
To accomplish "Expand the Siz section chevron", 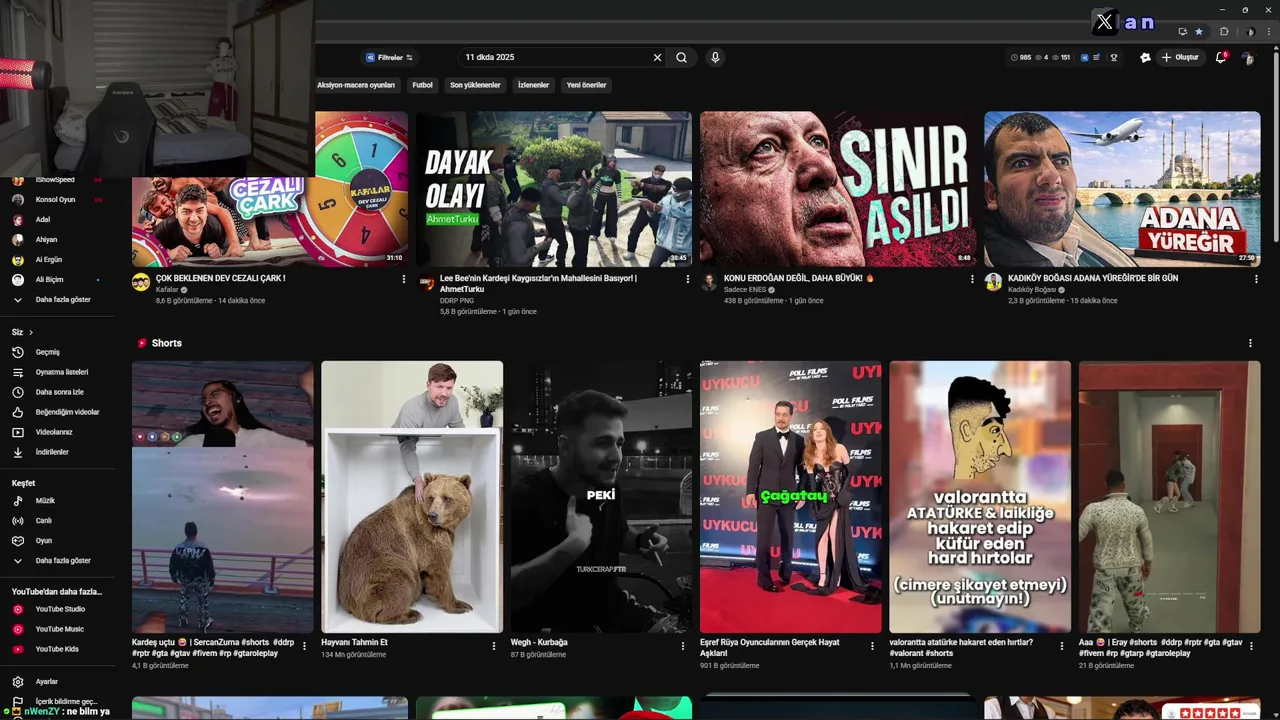I will click(x=31, y=332).
